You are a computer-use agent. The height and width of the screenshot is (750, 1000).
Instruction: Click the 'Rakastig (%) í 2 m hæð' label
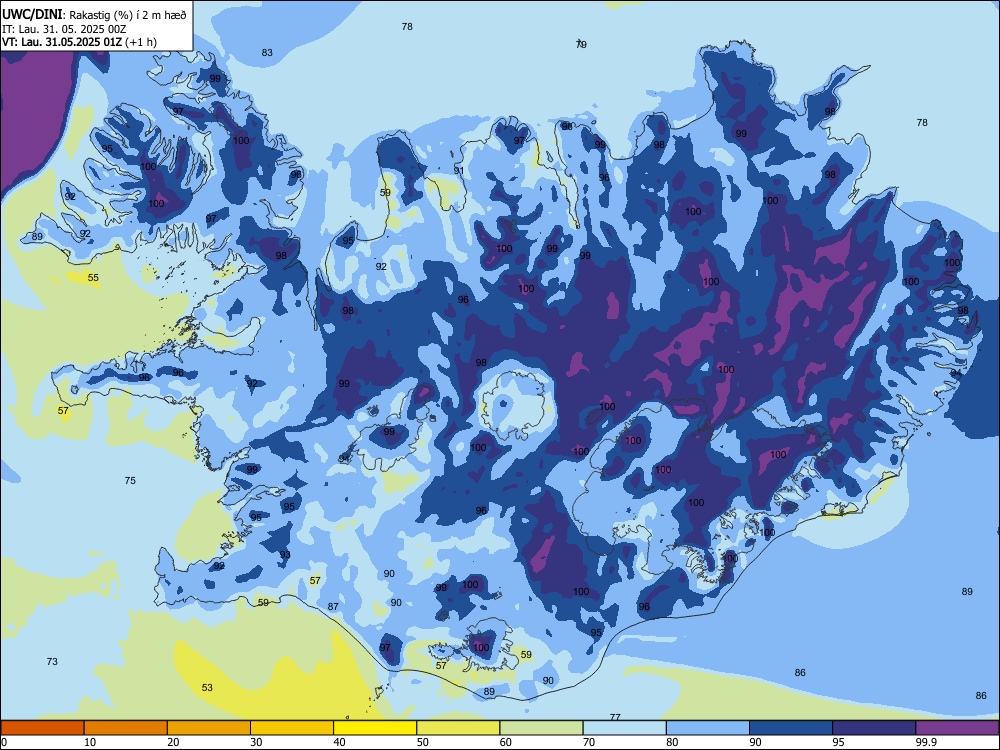tap(128, 15)
